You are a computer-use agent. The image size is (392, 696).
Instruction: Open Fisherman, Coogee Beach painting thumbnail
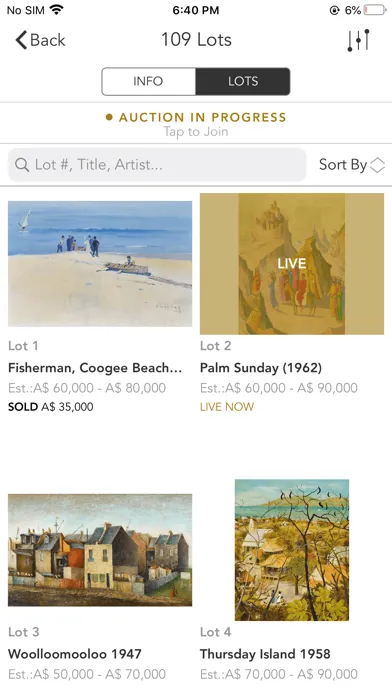[100, 264]
